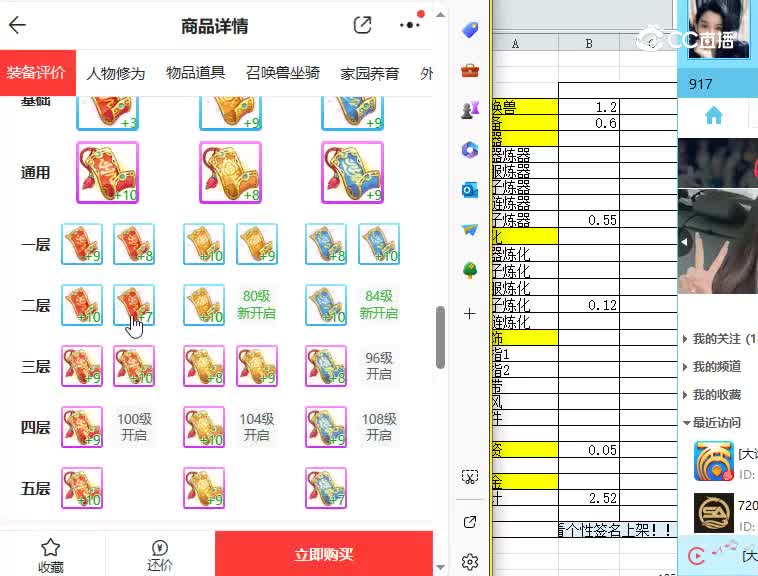758x576 pixels.
Task: Select the 通用 red scroll +10
Action: click(x=107, y=173)
